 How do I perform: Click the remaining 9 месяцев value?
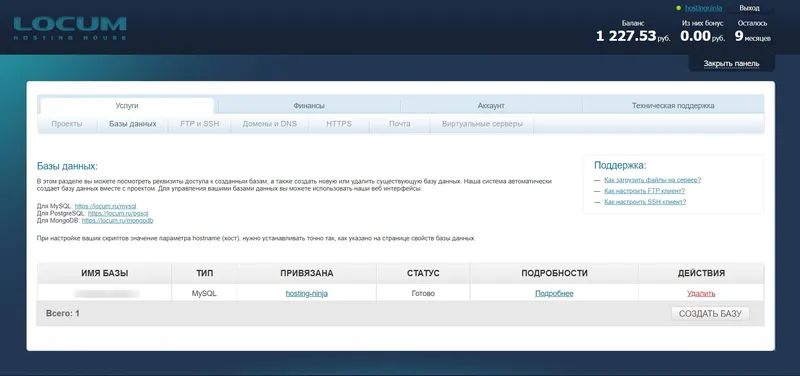coord(753,36)
